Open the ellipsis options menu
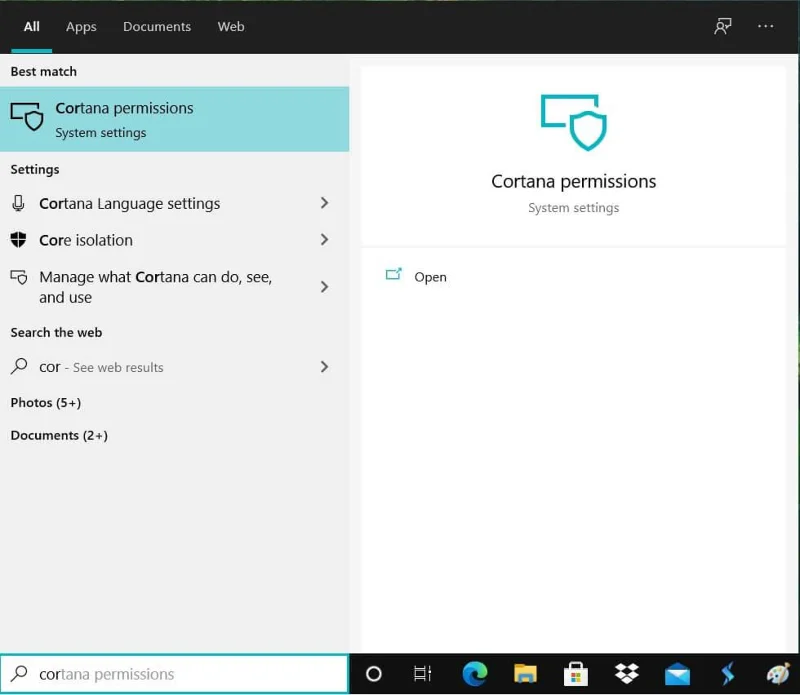800x695 pixels. tap(766, 27)
